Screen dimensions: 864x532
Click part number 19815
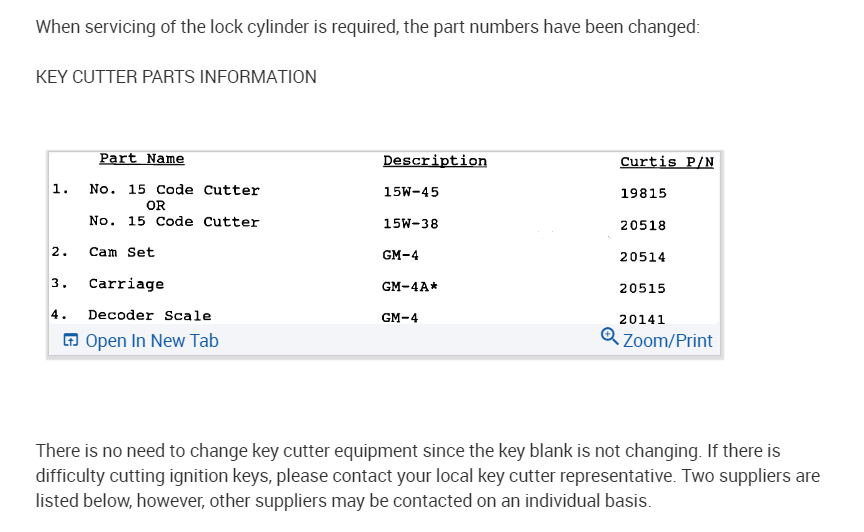click(x=643, y=193)
